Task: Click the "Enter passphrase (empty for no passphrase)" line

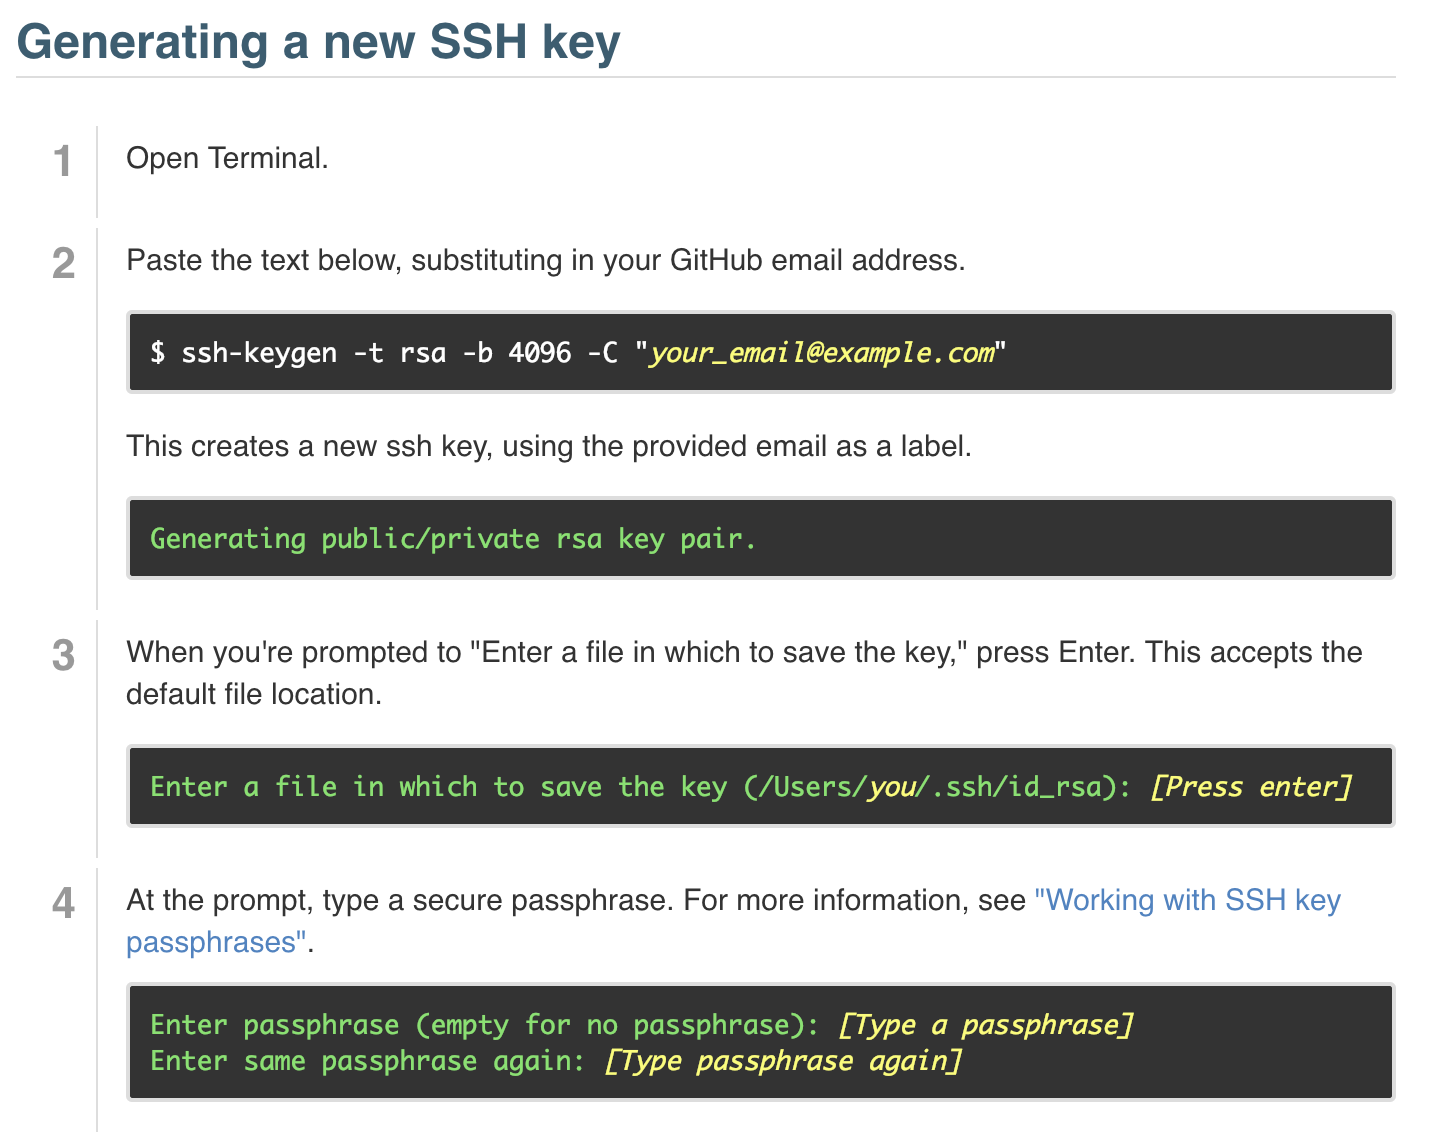Action: (x=484, y=1025)
